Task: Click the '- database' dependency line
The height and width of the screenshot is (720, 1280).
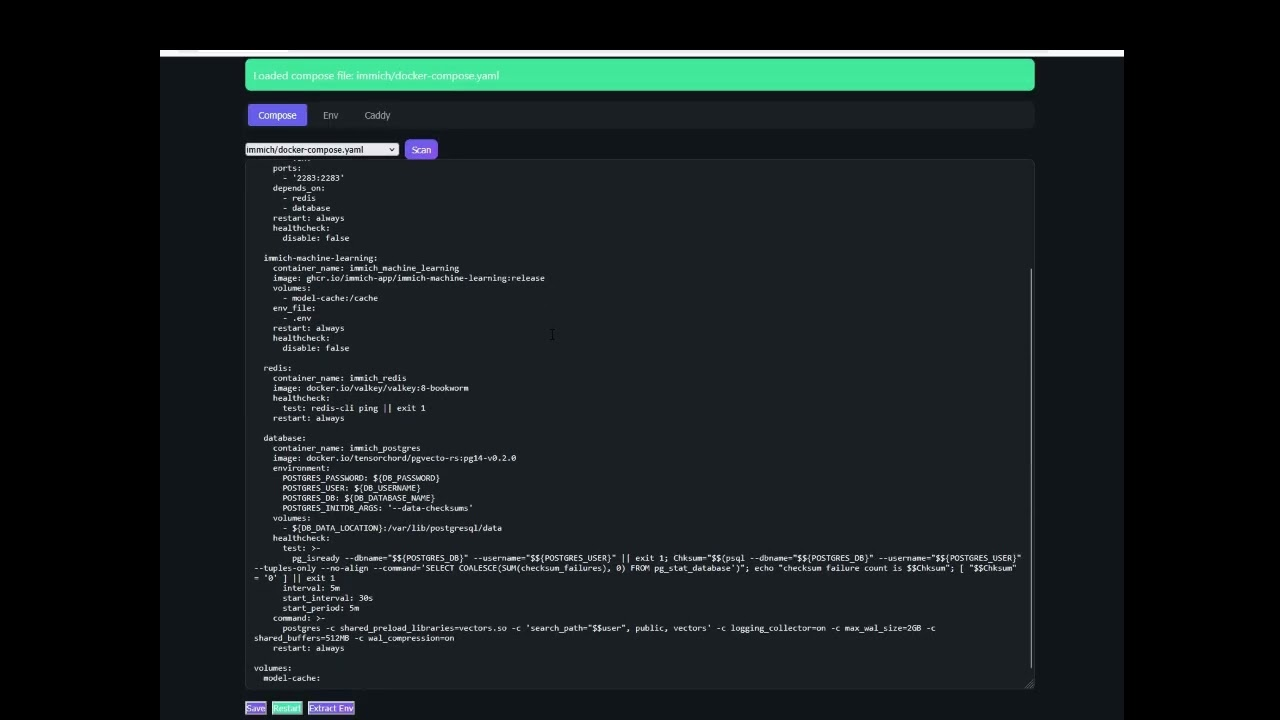Action: 306,208
